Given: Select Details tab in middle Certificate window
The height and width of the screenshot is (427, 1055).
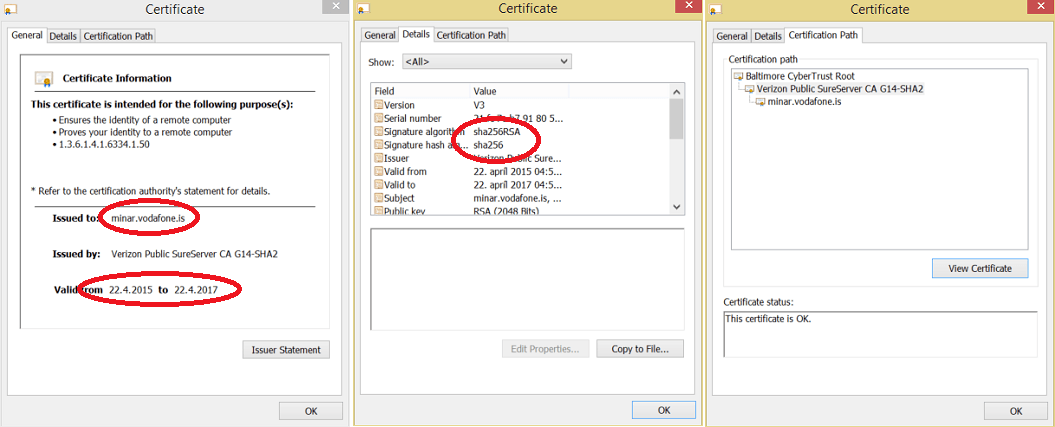Looking at the screenshot, I should click(x=416, y=34).
